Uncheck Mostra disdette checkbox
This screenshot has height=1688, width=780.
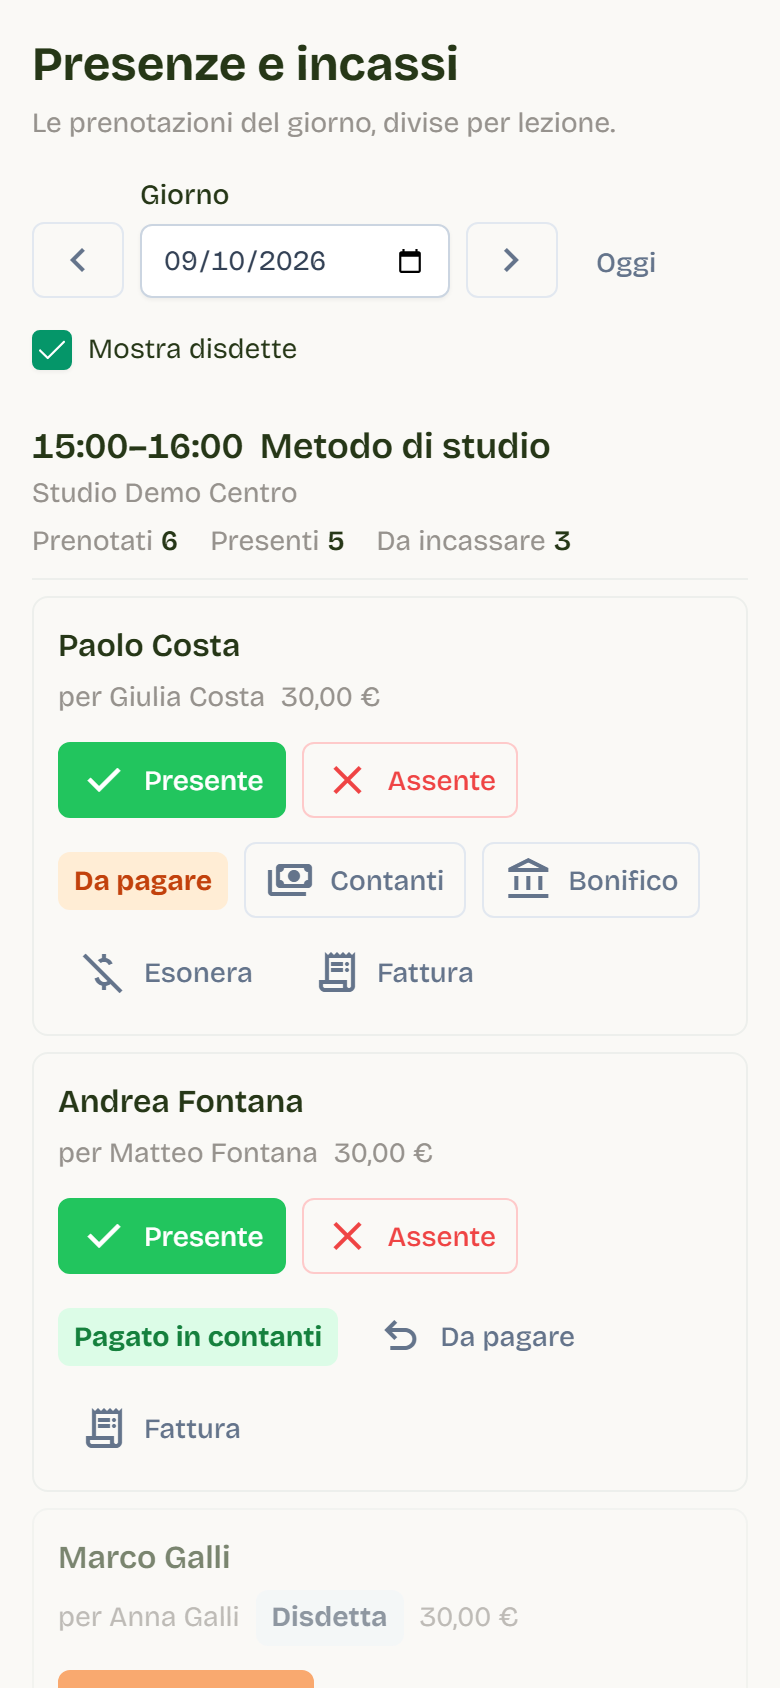click(52, 350)
